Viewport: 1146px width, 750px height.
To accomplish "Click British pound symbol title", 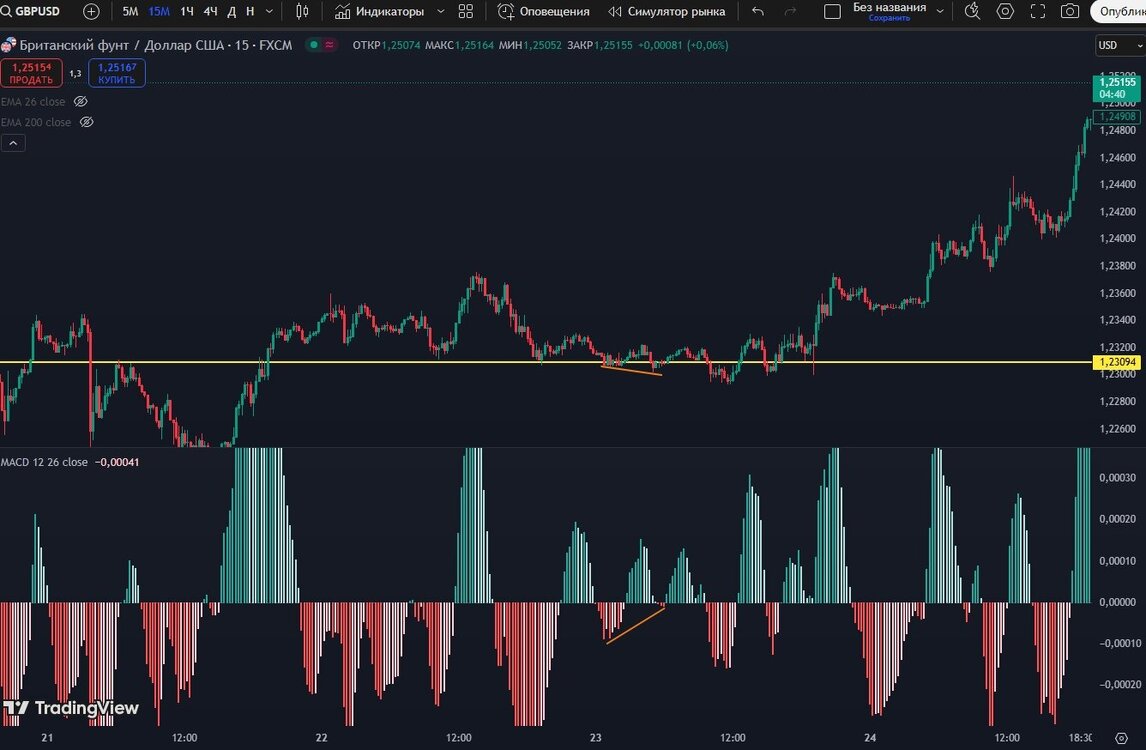I will (x=156, y=45).
